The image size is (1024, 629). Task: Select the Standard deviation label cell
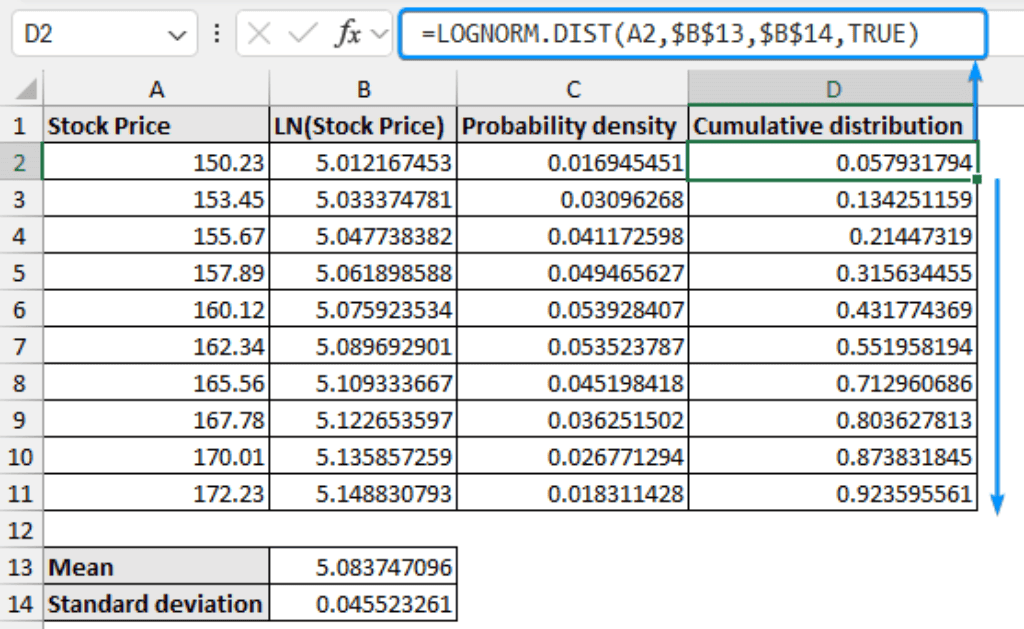(155, 603)
